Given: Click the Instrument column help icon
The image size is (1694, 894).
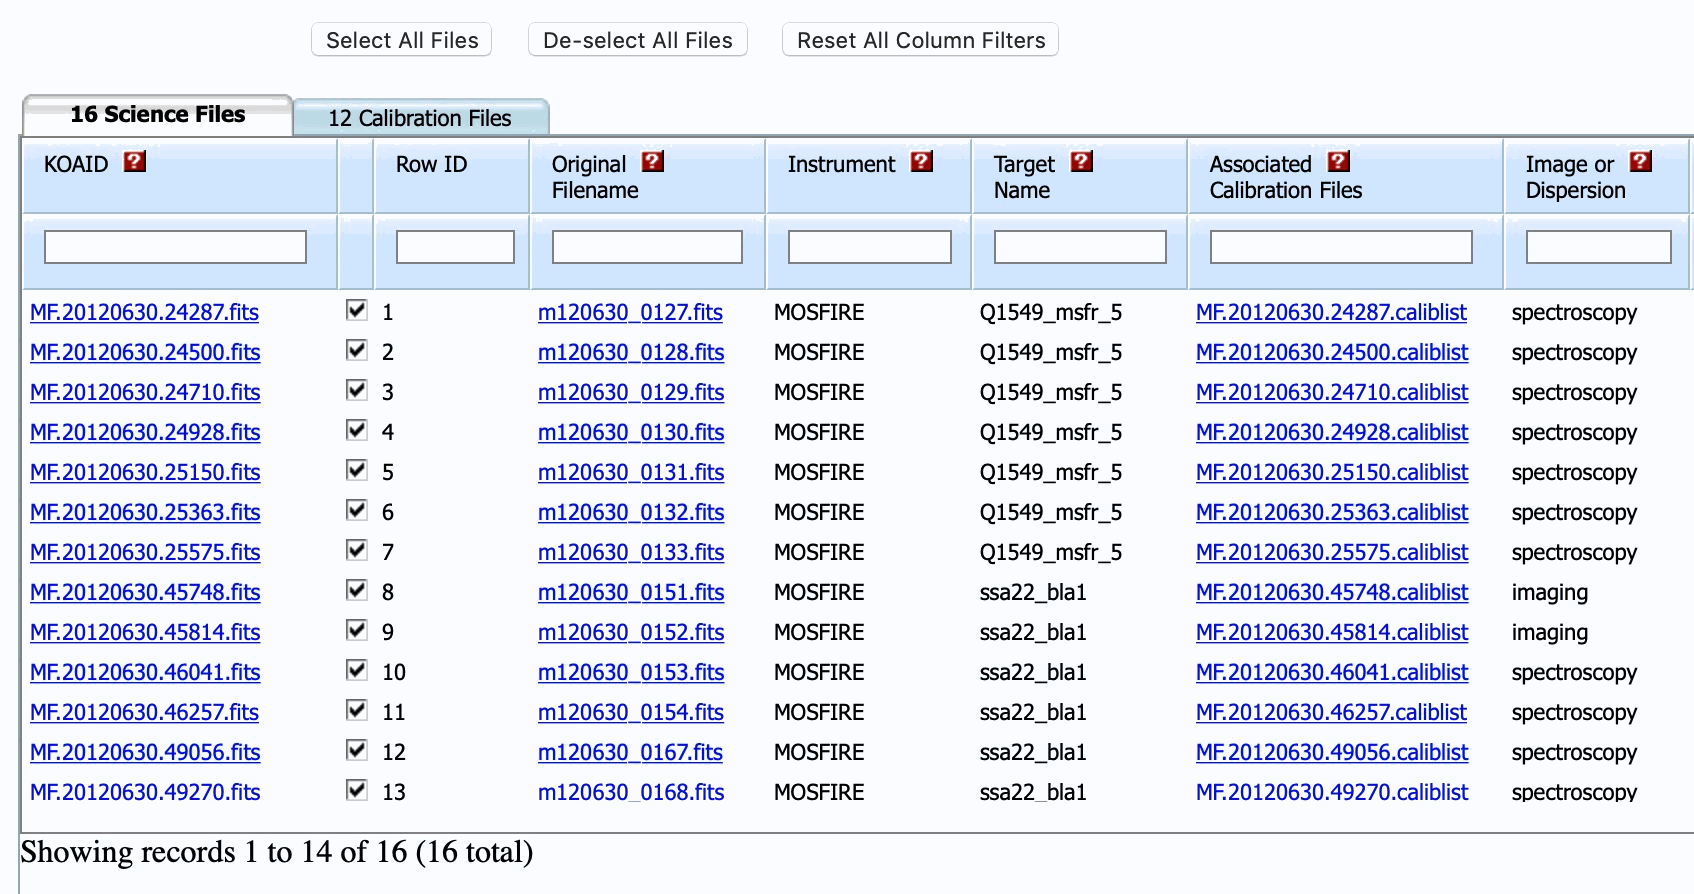Looking at the screenshot, I should pos(922,162).
